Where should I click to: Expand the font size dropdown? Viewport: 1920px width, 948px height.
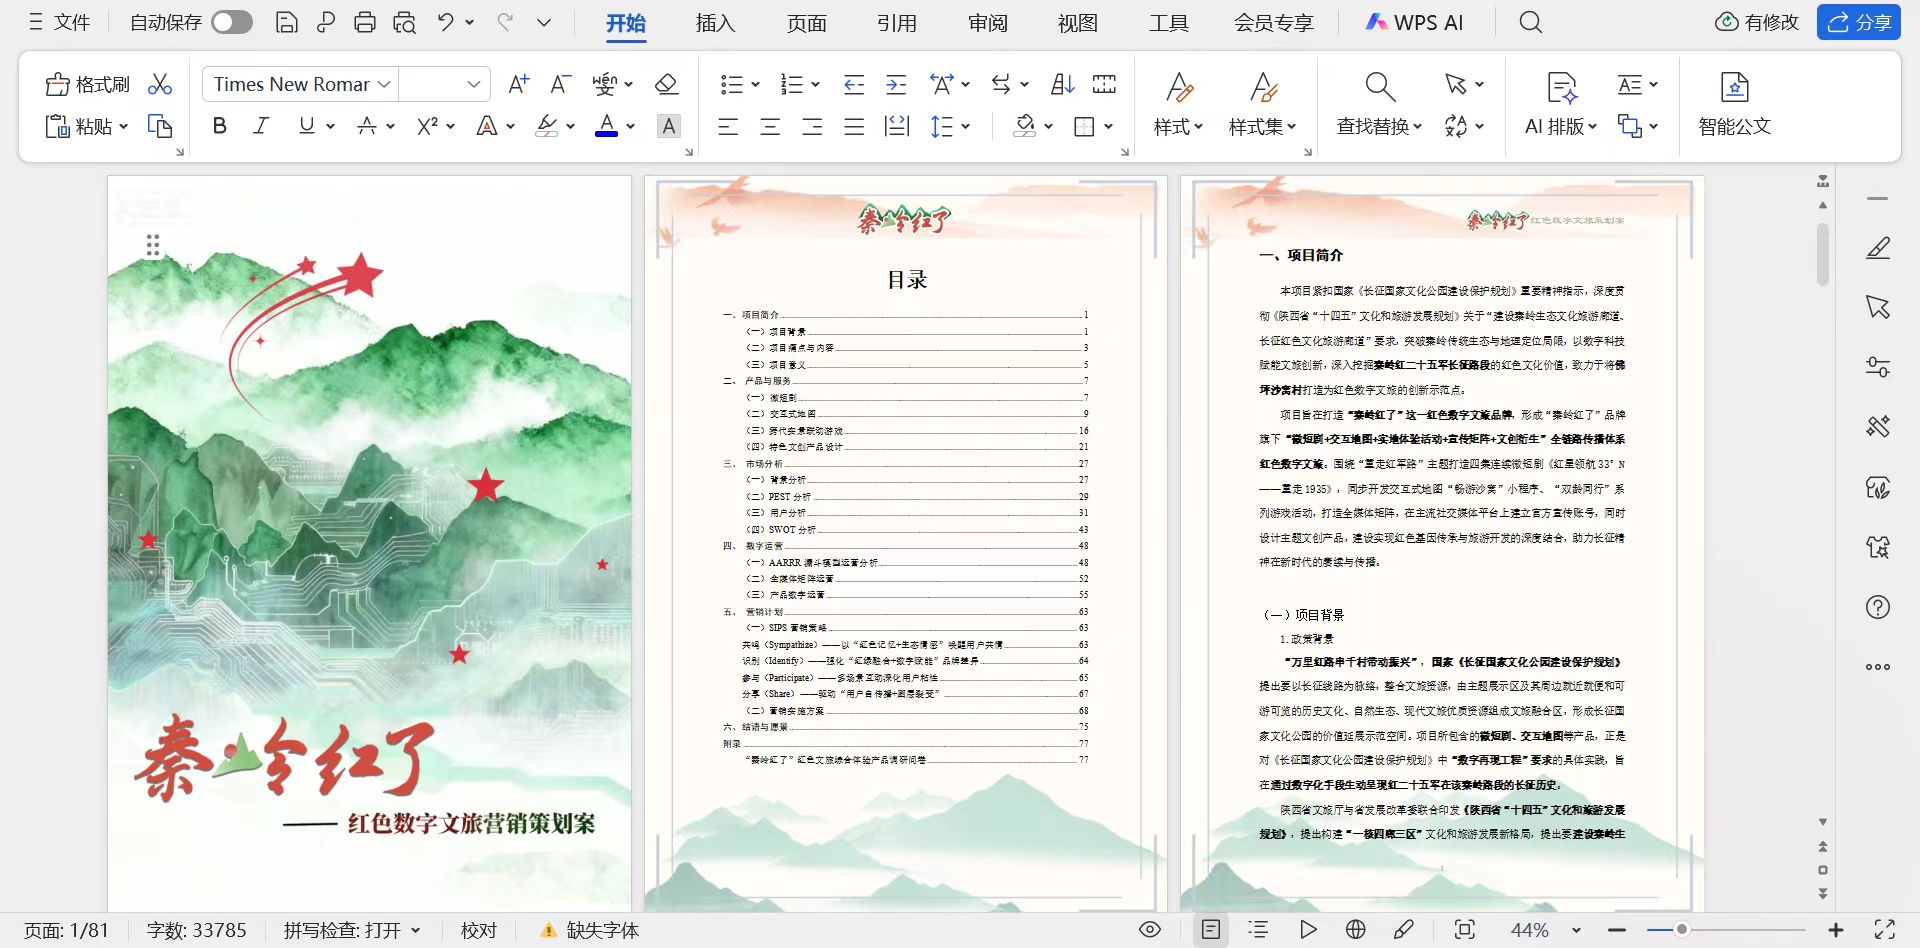point(473,85)
